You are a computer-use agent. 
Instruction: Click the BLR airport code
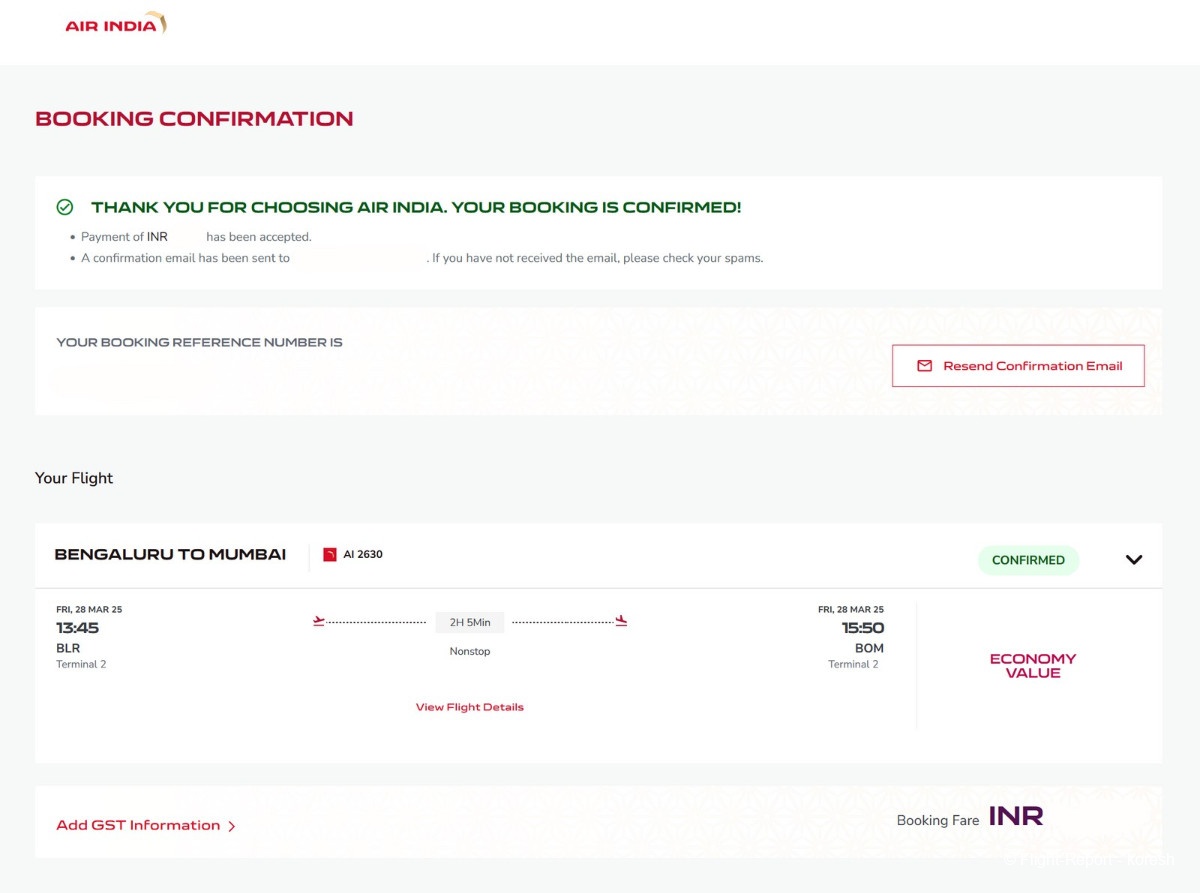68,648
